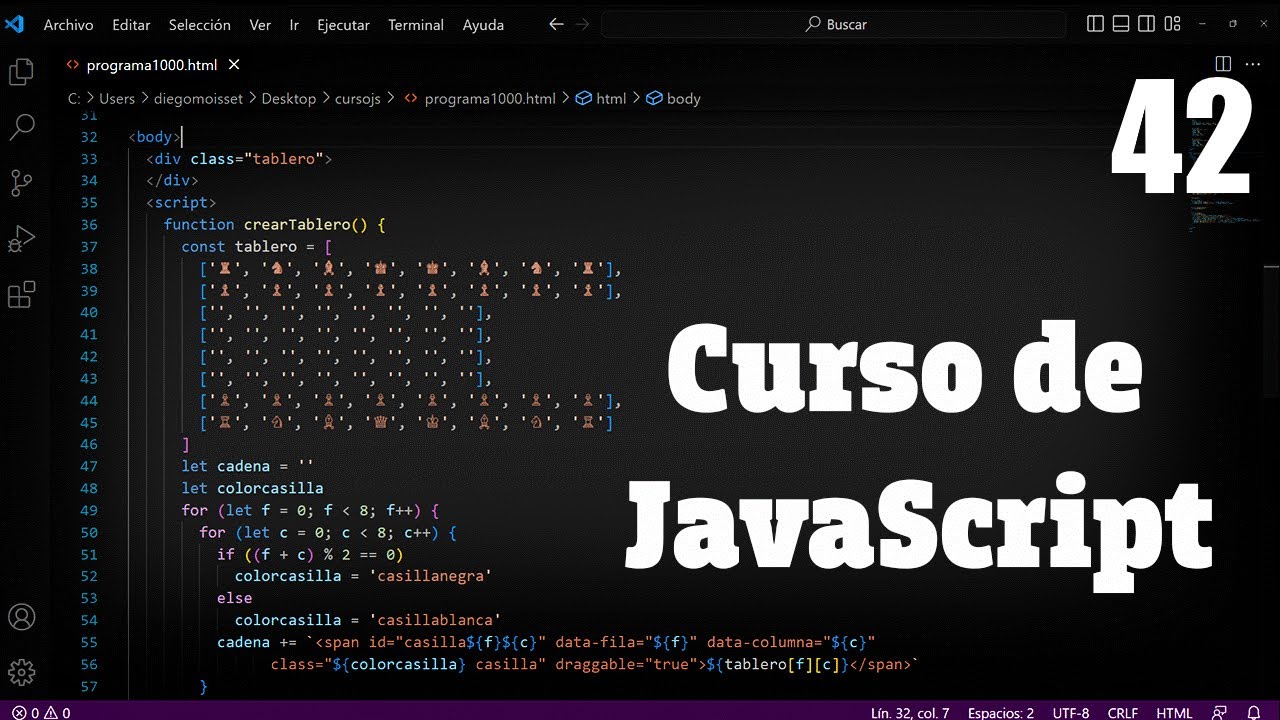This screenshot has width=1280, height=720.
Task: Toggle the primary side bar layout icon
Action: (x=1095, y=24)
